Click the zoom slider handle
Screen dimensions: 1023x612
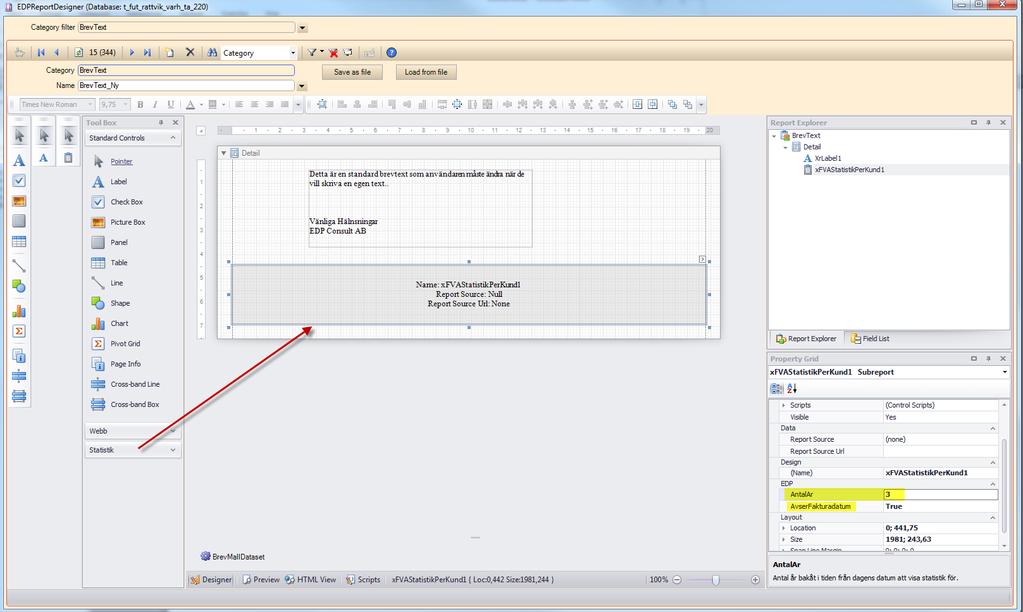[716, 579]
